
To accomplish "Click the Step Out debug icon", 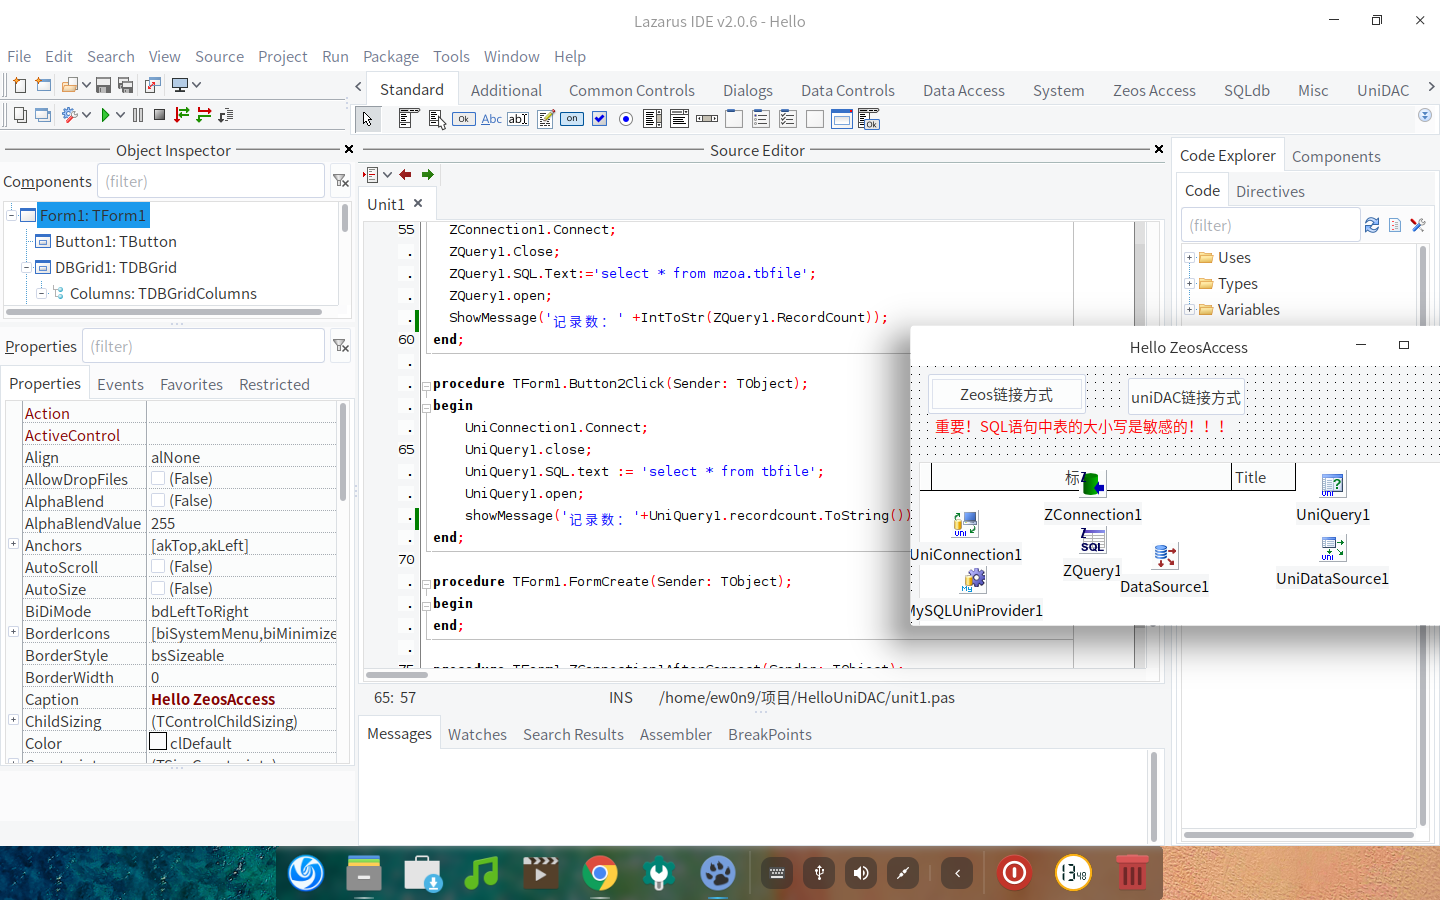I will click(x=226, y=115).
